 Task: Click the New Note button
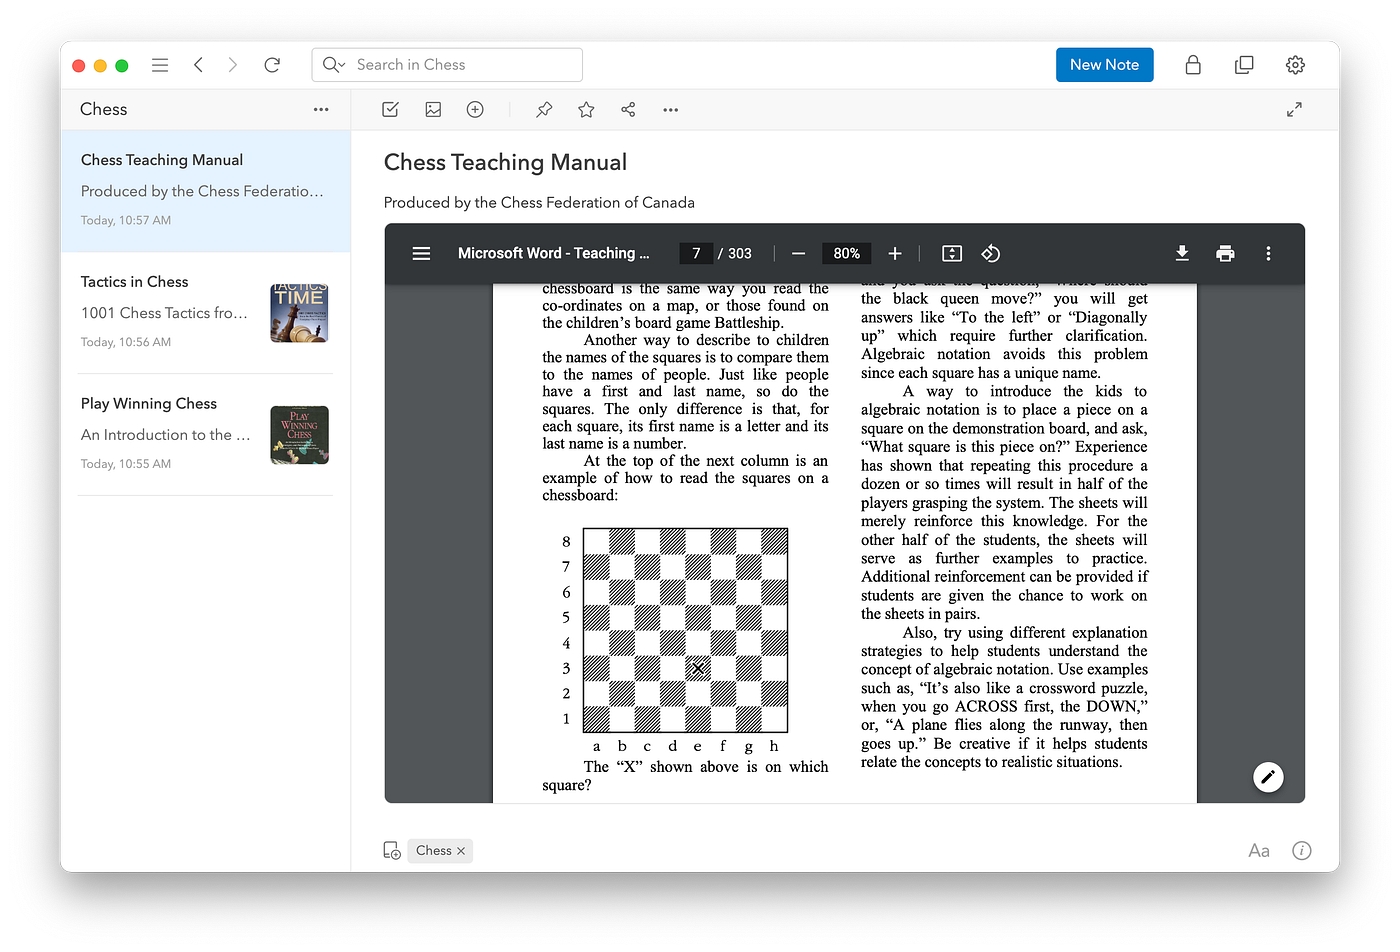click(1104, 65)
